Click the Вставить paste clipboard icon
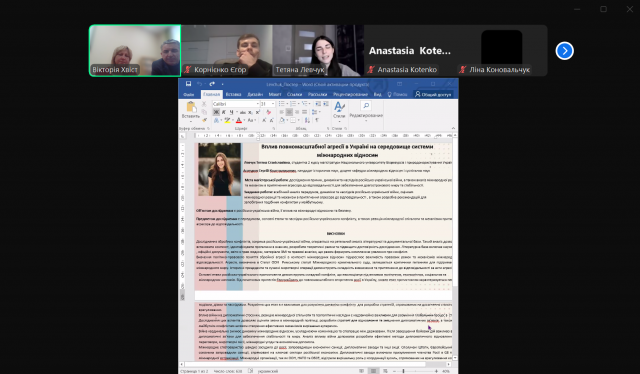 click(191, 107)
